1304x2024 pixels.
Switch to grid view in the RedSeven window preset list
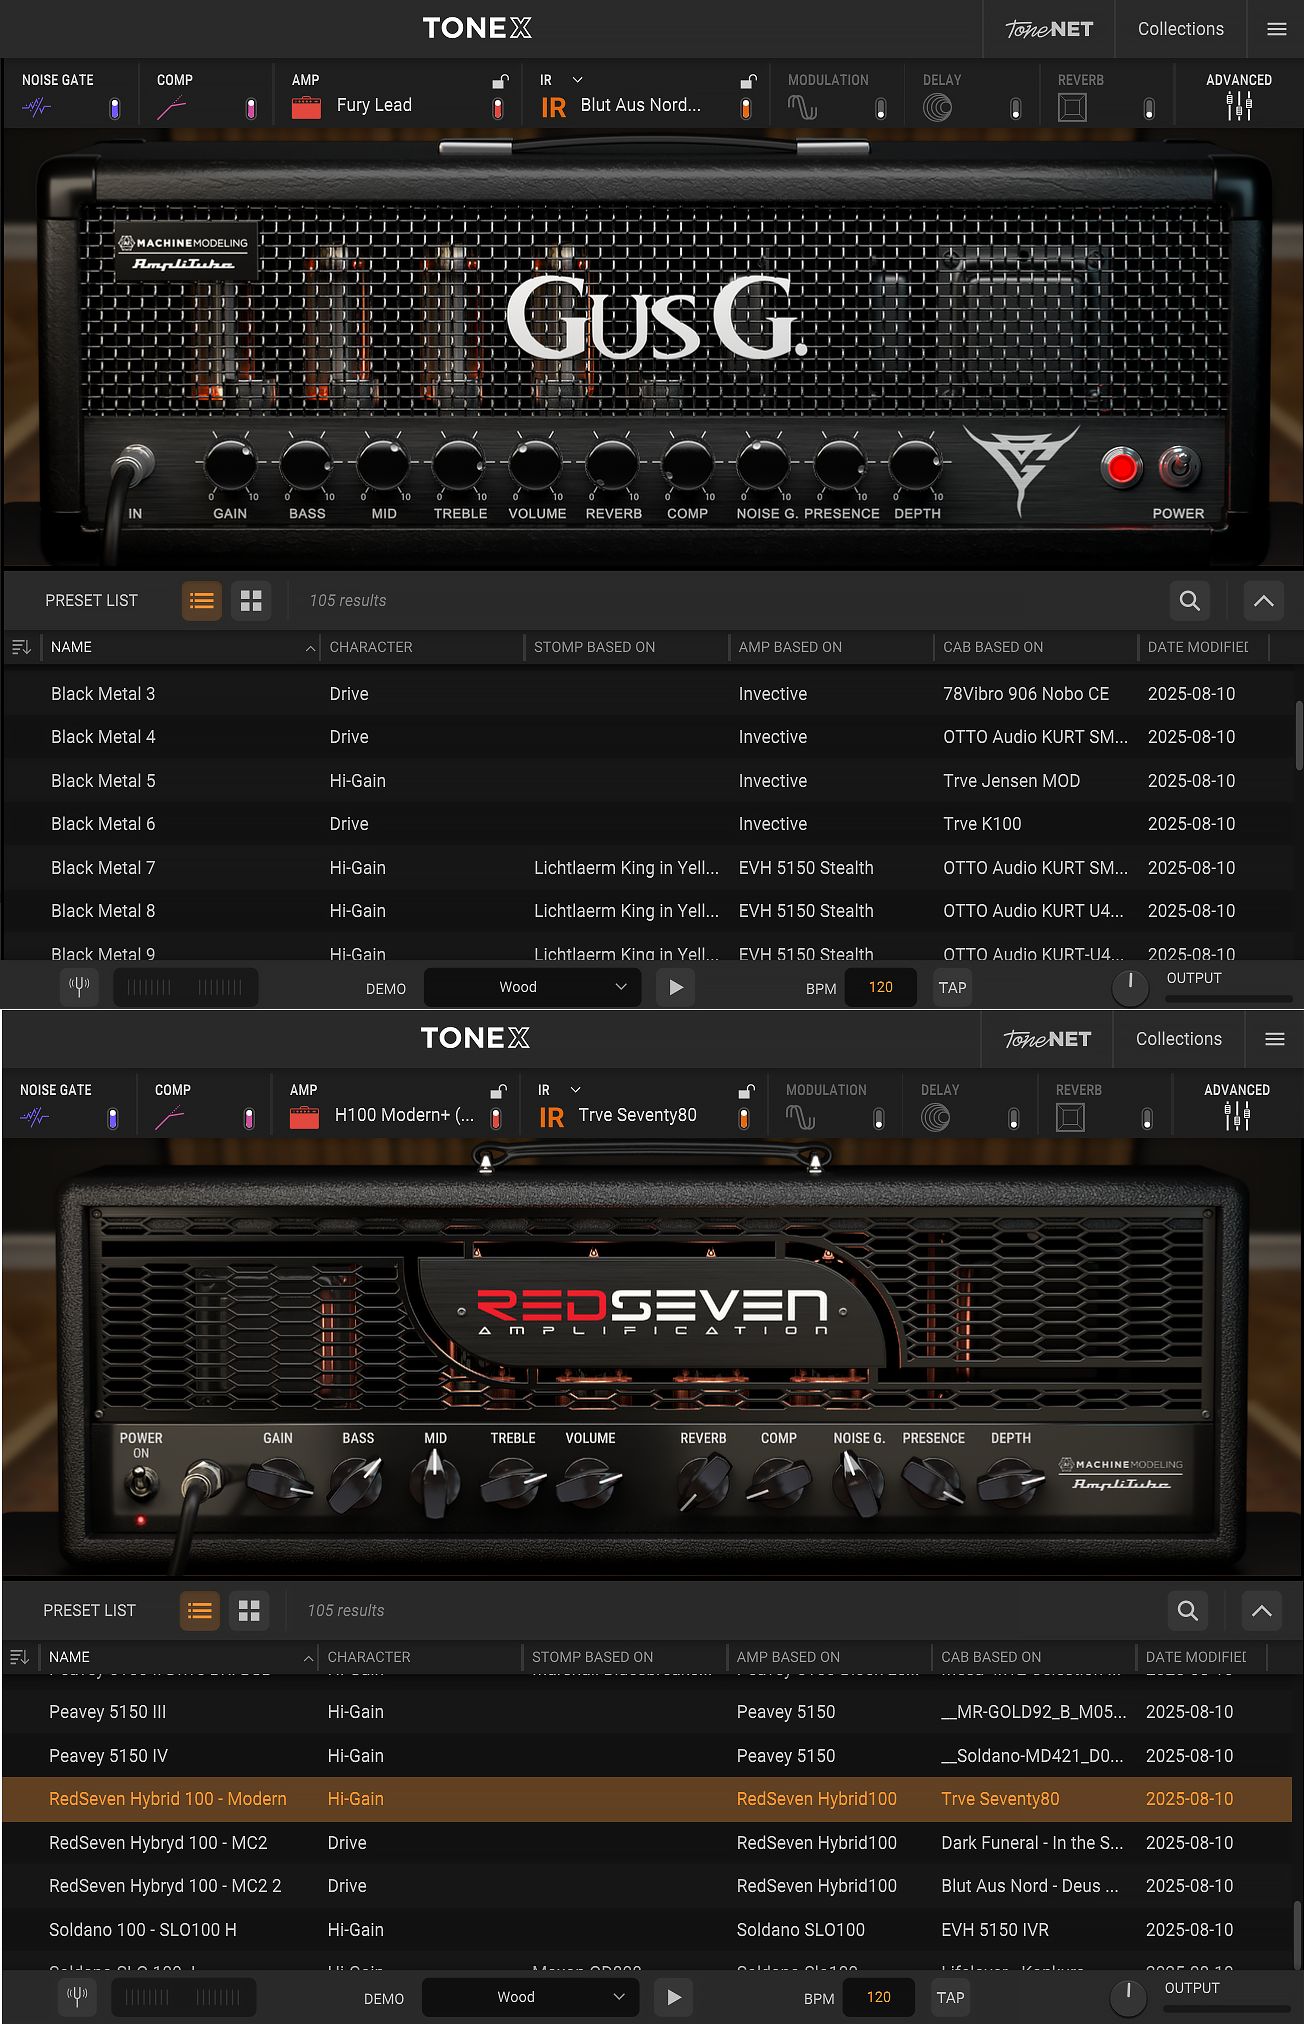[249, 1611]
